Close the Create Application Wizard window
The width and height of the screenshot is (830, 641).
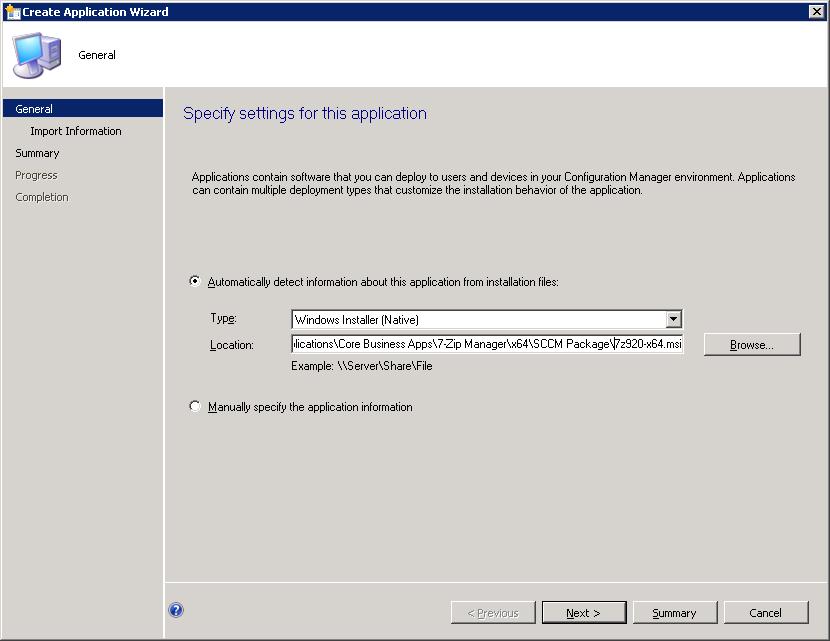(815, 12)
